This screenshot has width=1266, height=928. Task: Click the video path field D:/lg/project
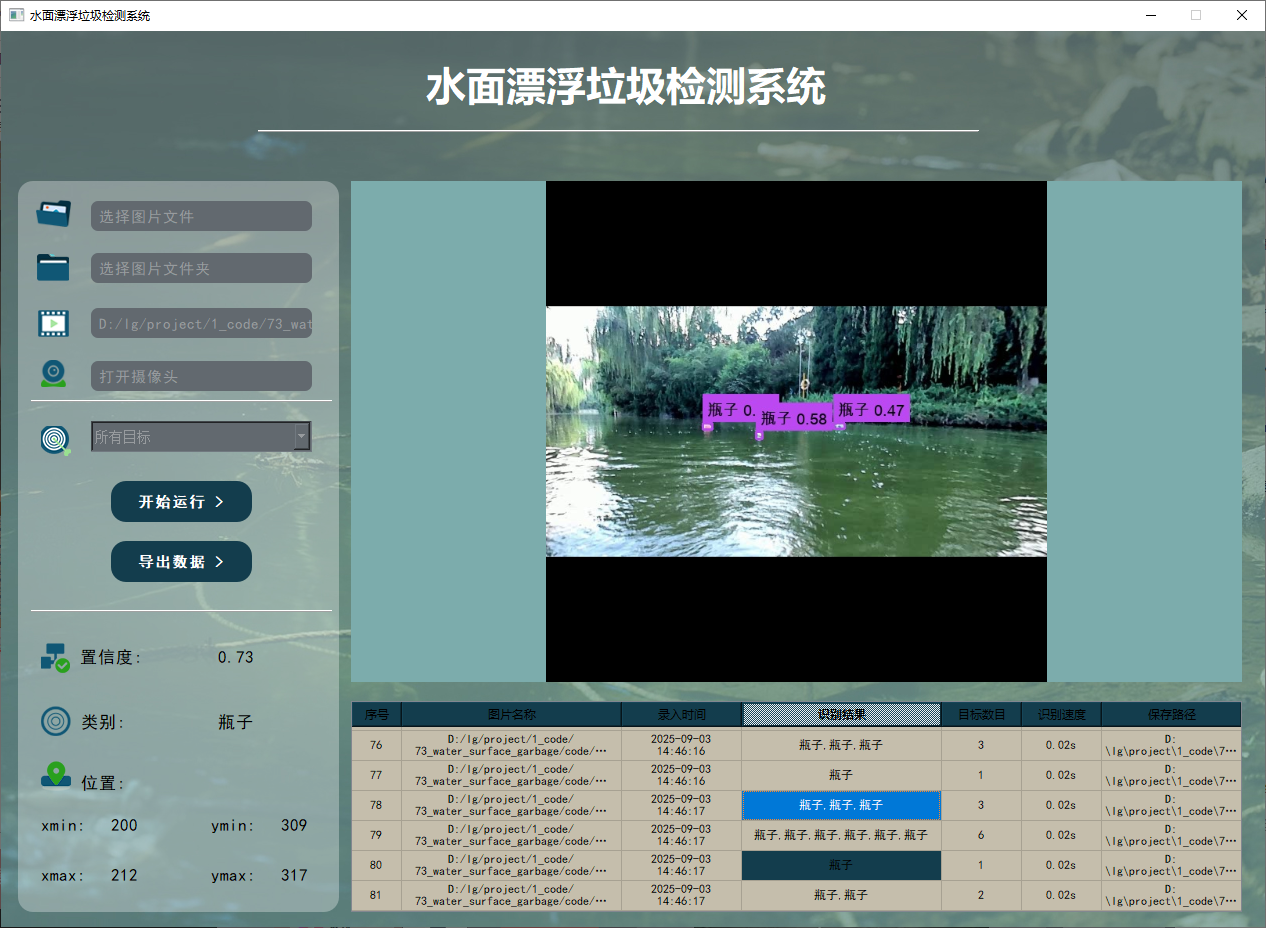[201, 323]
